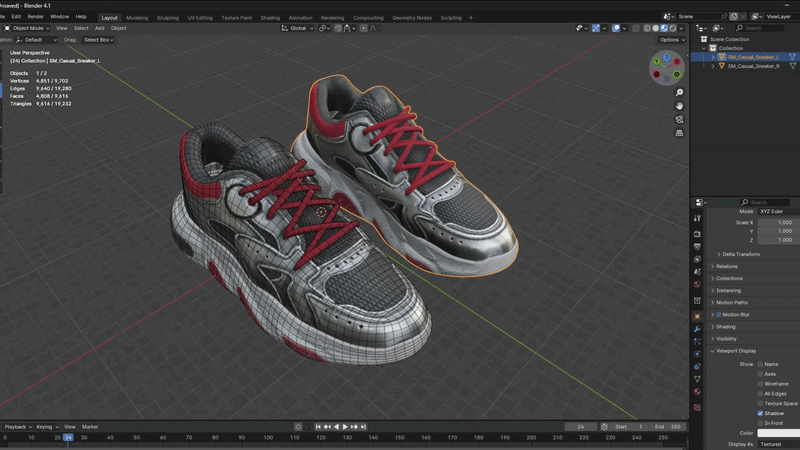Enable the In Front checkbox
The height and width of the screenshot is (450, 800).
point(760,423)
